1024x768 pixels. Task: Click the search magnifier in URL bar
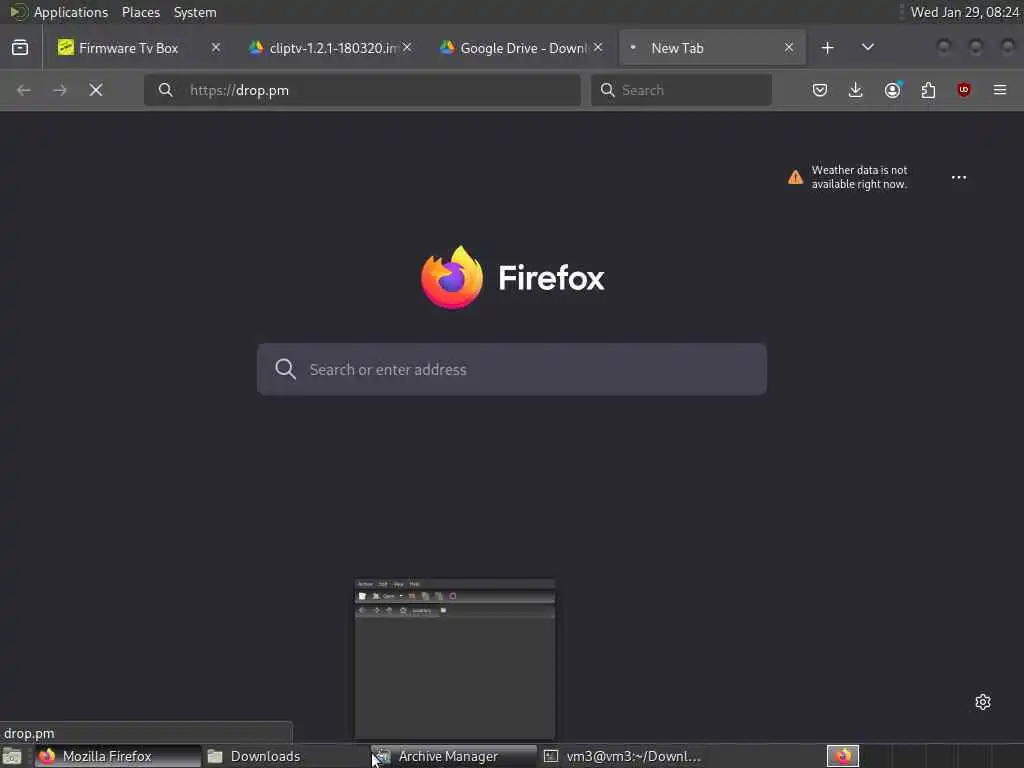(x=166, y=90)
